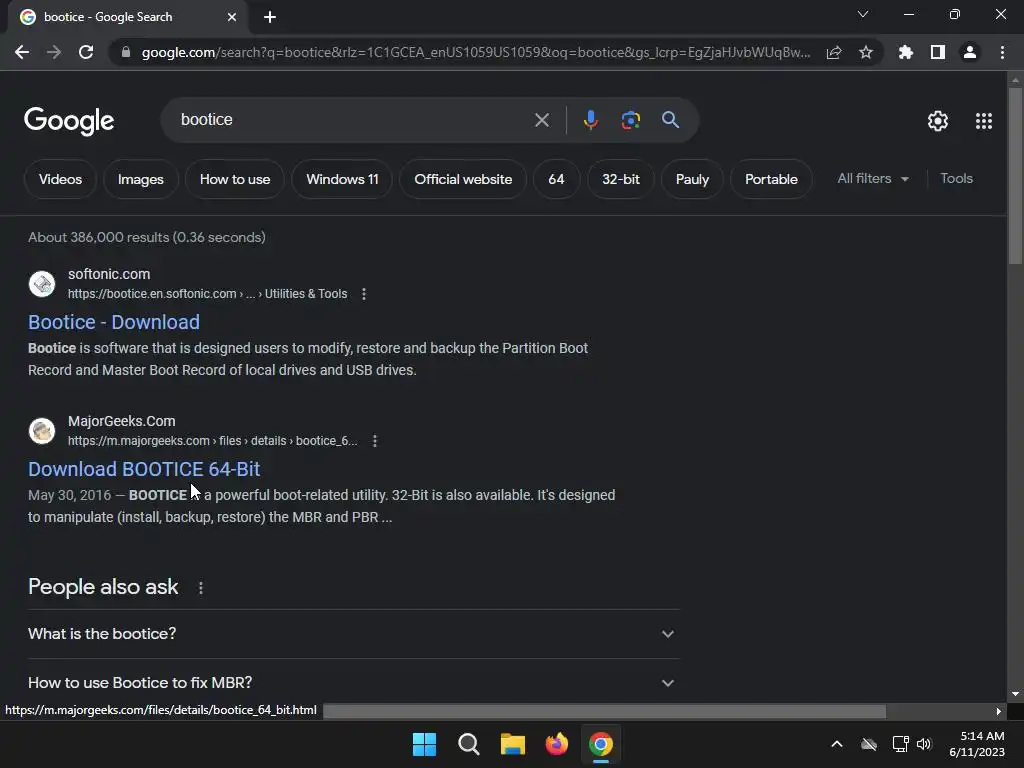
Task: Open taskbar clock showing 5:14 AM
Action: click(977, 744)
